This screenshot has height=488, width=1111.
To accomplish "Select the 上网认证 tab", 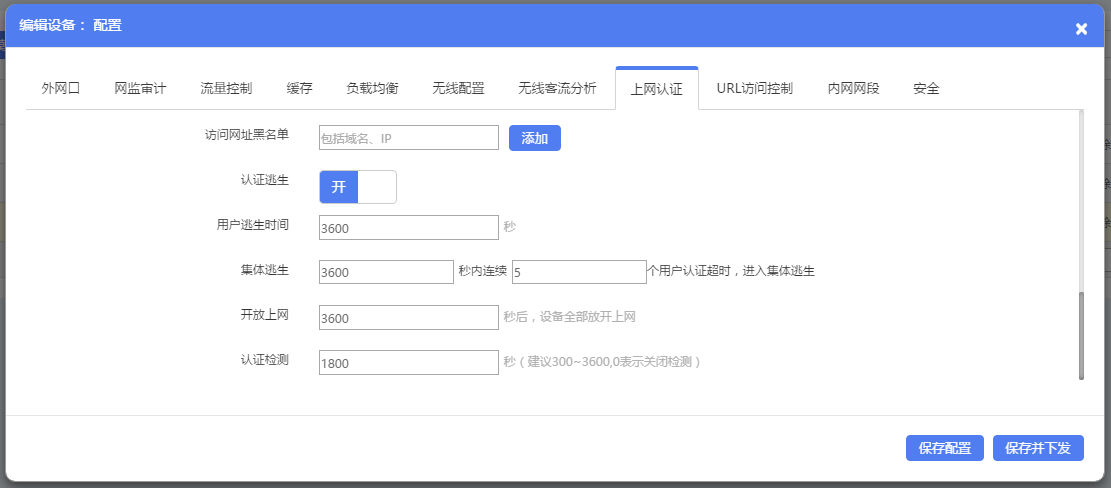I will 656,89.
